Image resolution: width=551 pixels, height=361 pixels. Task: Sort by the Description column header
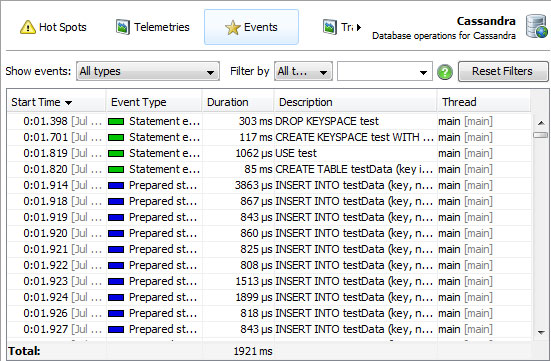click(x=355, y=102)
